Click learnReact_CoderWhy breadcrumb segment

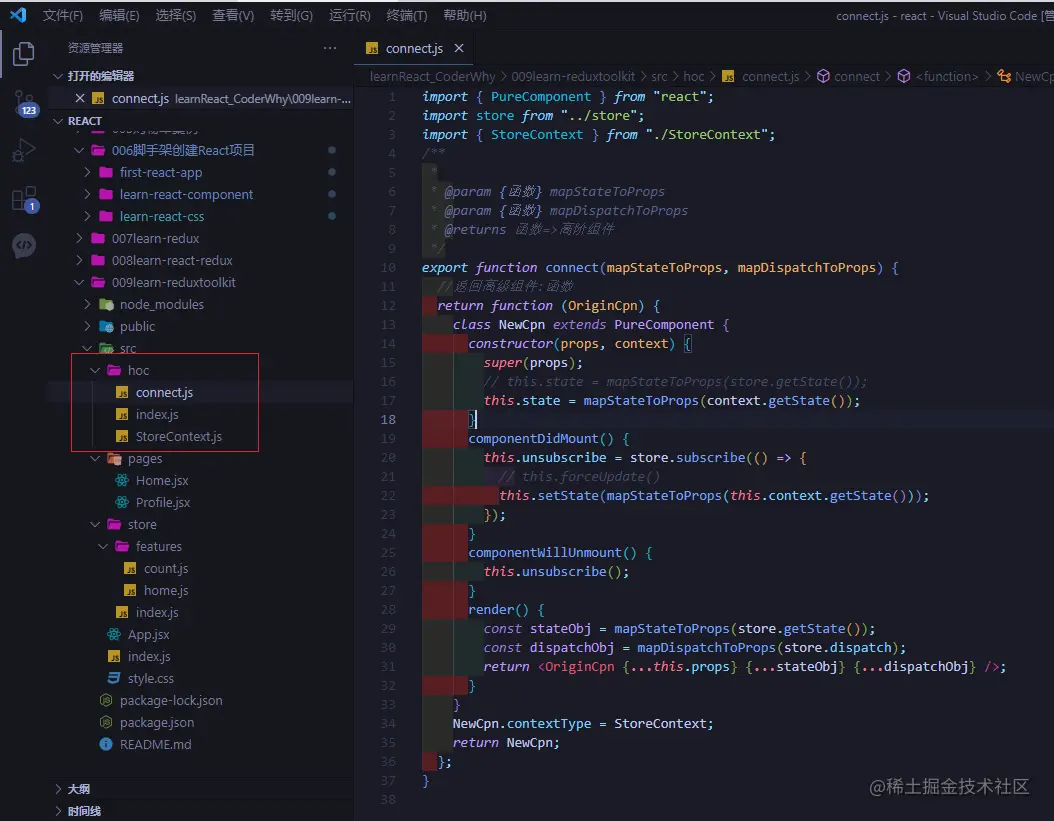point(432,77)
